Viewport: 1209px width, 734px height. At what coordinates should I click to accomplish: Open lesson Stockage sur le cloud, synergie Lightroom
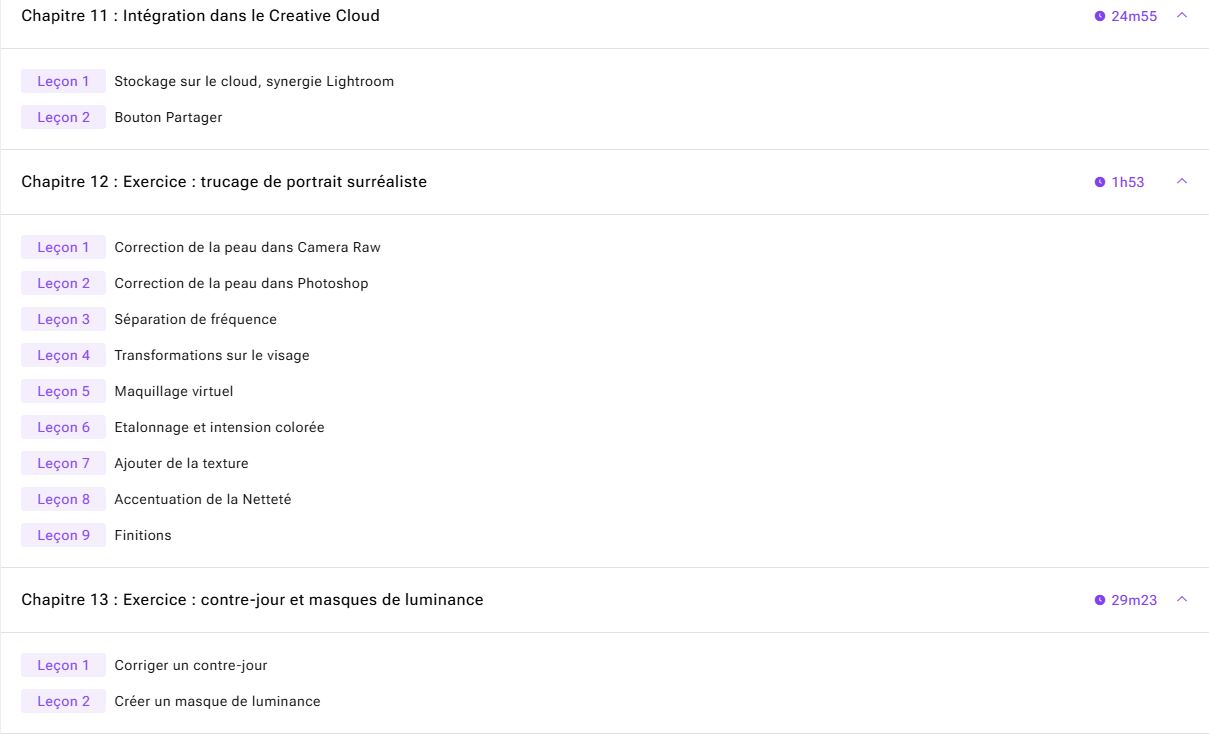tap(254, 81)
